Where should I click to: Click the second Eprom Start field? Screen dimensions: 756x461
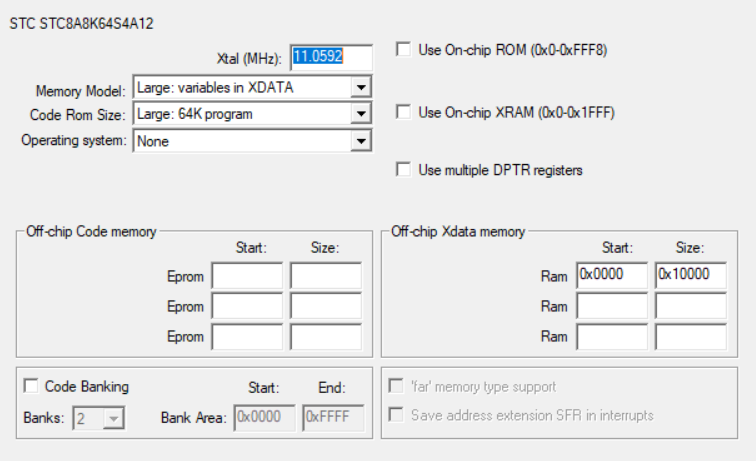[247, 306]
